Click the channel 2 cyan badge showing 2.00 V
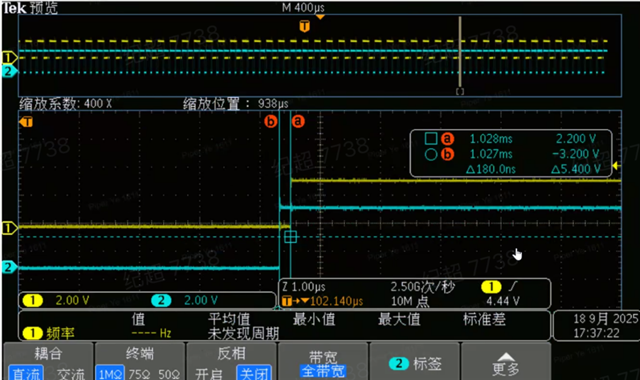This screenshot has width=640, height=380. [x=161, y=301]
